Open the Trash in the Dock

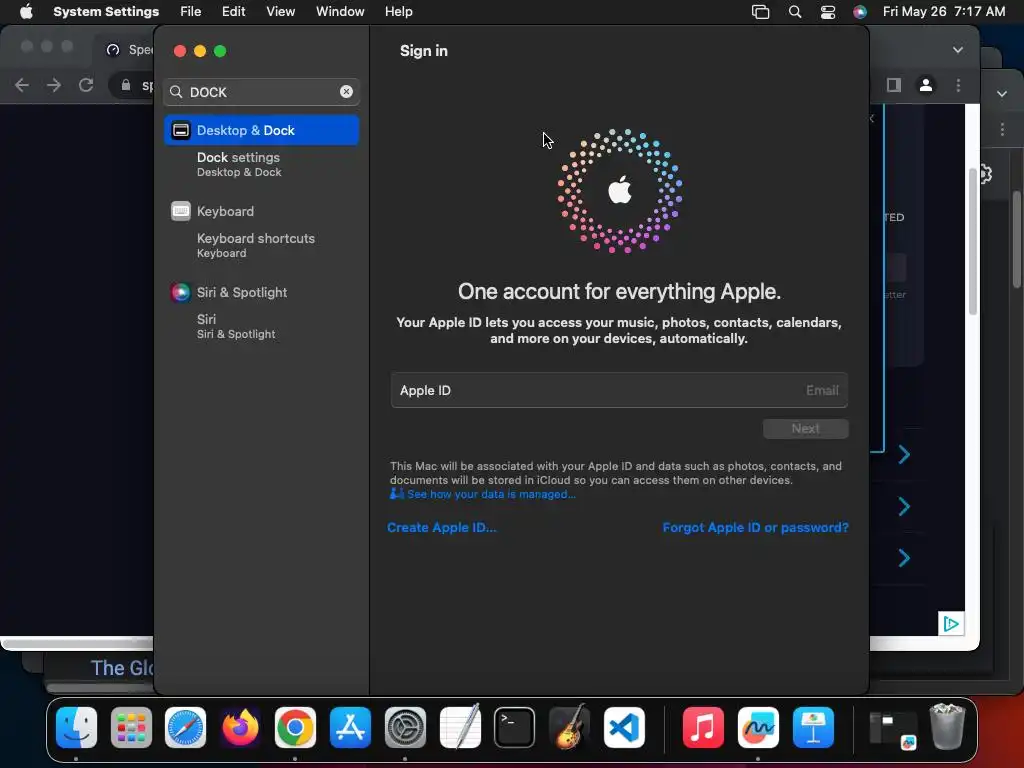click(x=947, y=726)
